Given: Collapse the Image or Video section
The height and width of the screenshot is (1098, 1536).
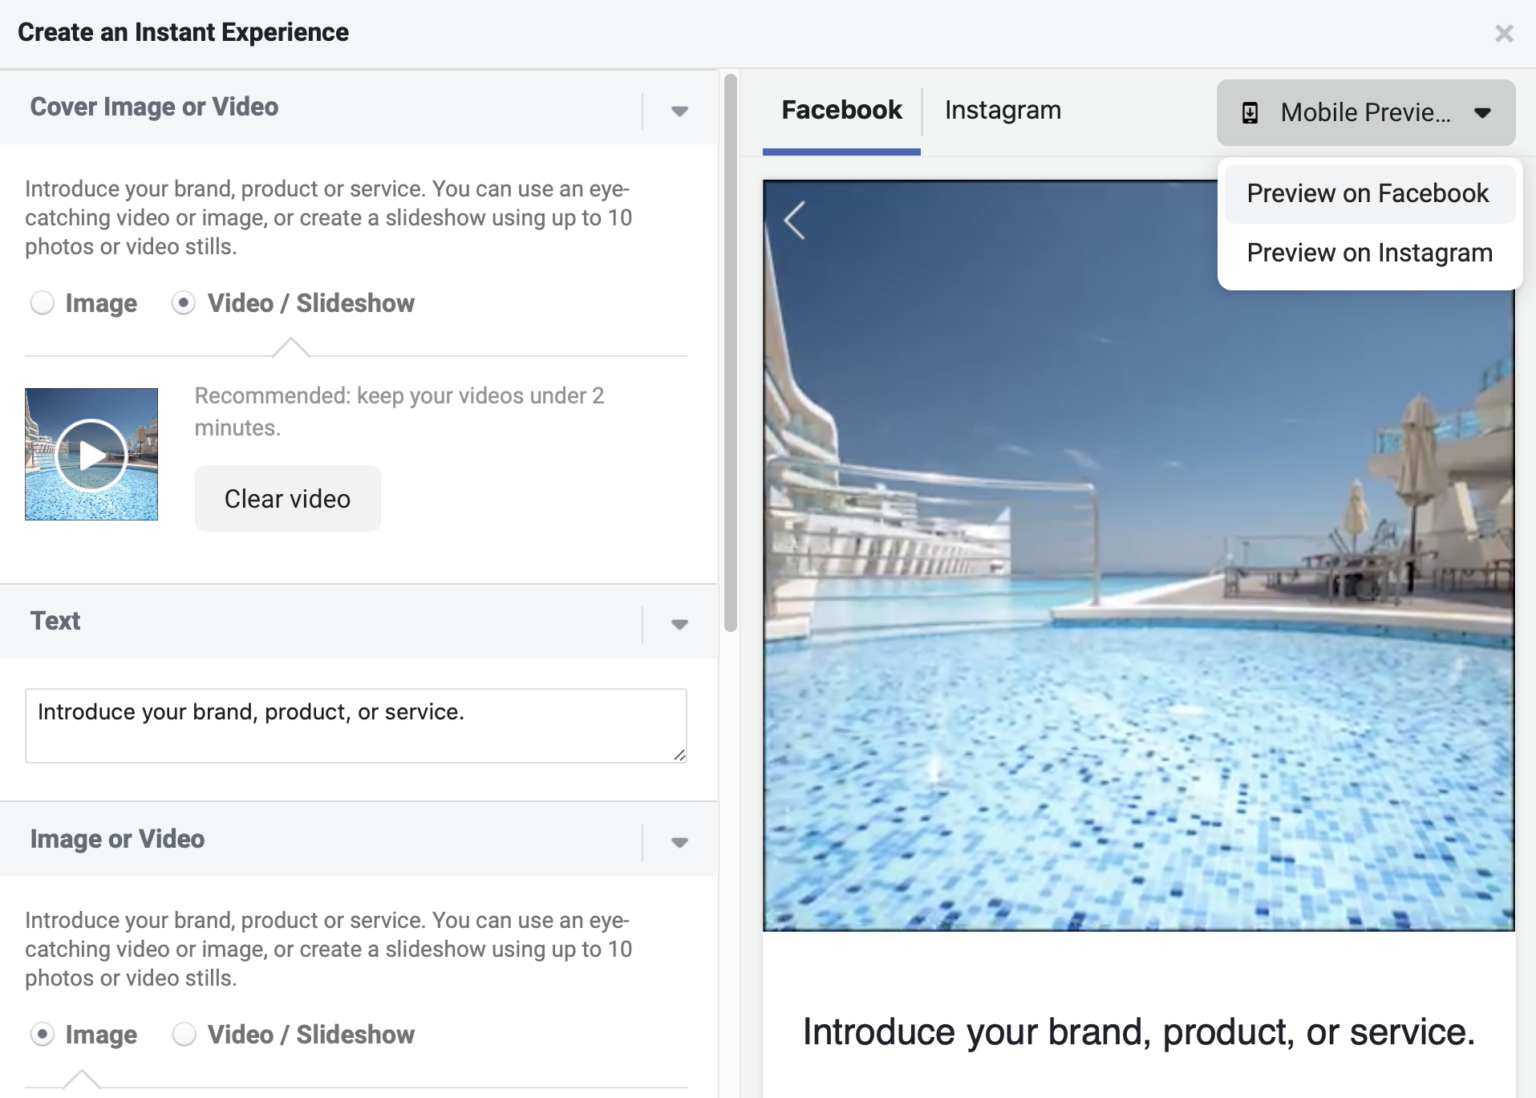Looking at the screenshot, I should click(678, 841).
